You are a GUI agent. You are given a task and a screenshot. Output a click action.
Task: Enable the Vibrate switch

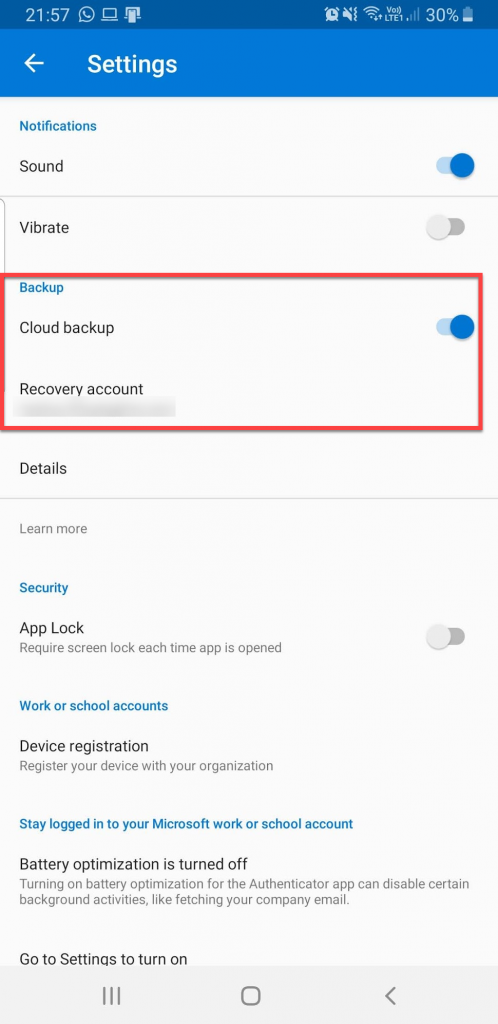click(x=445, y=227)
